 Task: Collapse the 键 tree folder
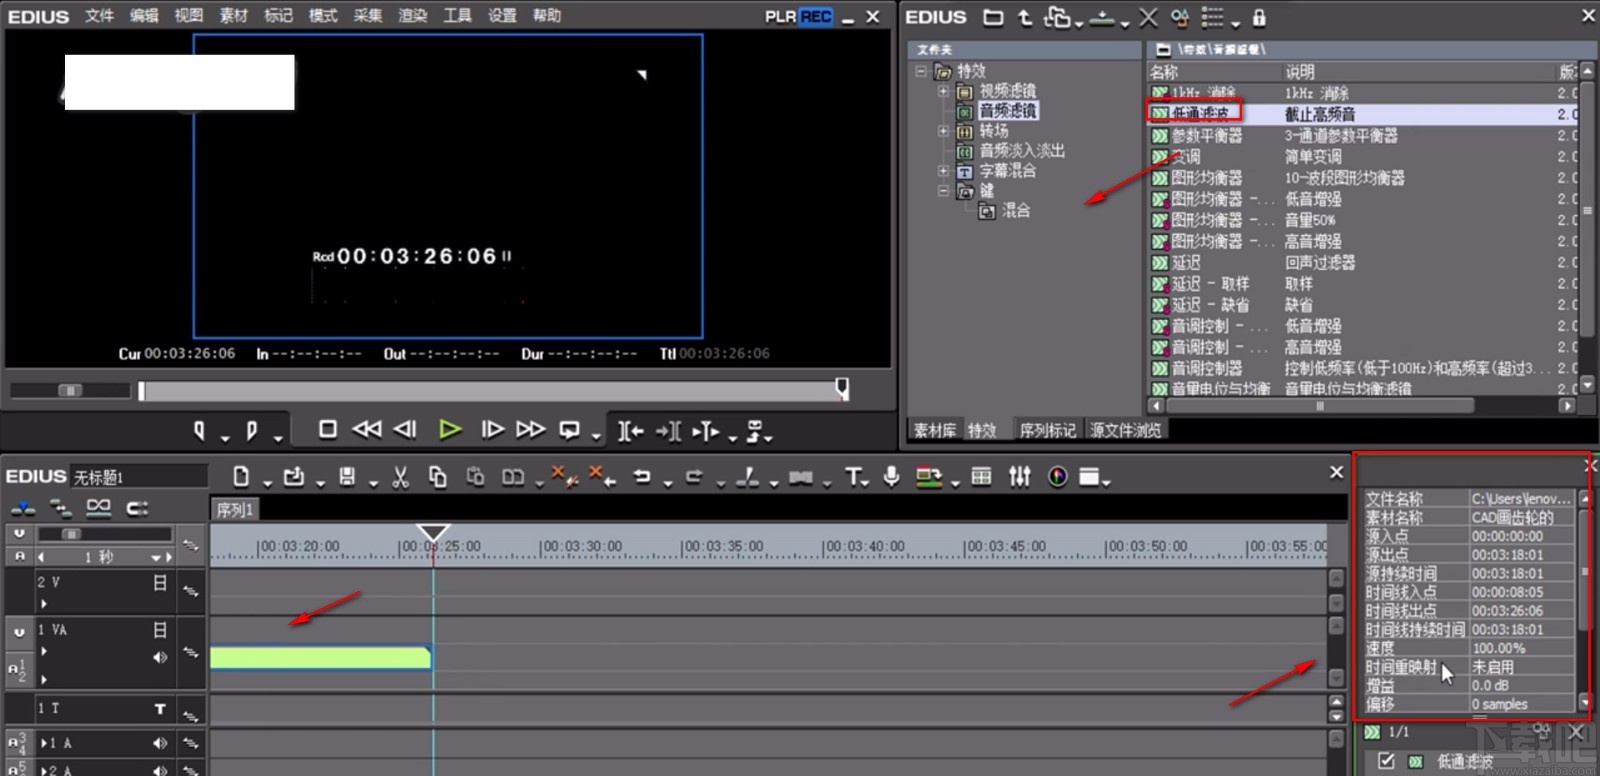click(942, 190)
